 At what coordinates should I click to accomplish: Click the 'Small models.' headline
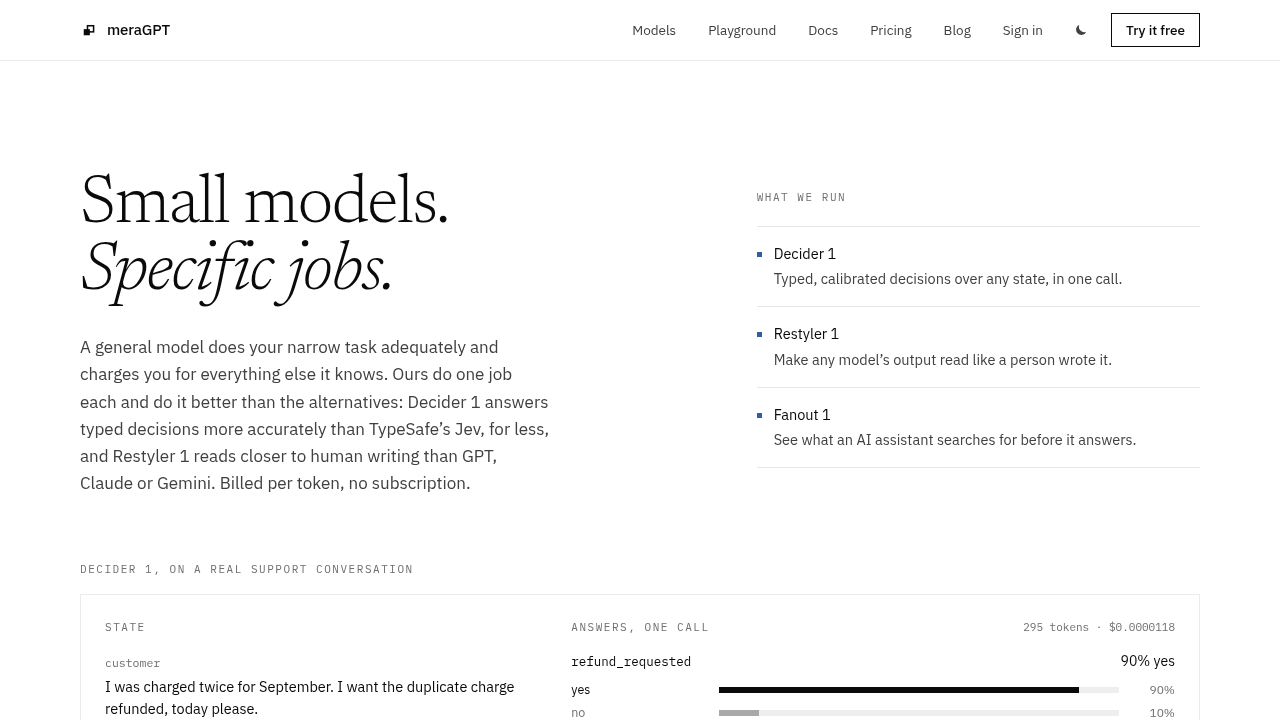coord(264,200)
